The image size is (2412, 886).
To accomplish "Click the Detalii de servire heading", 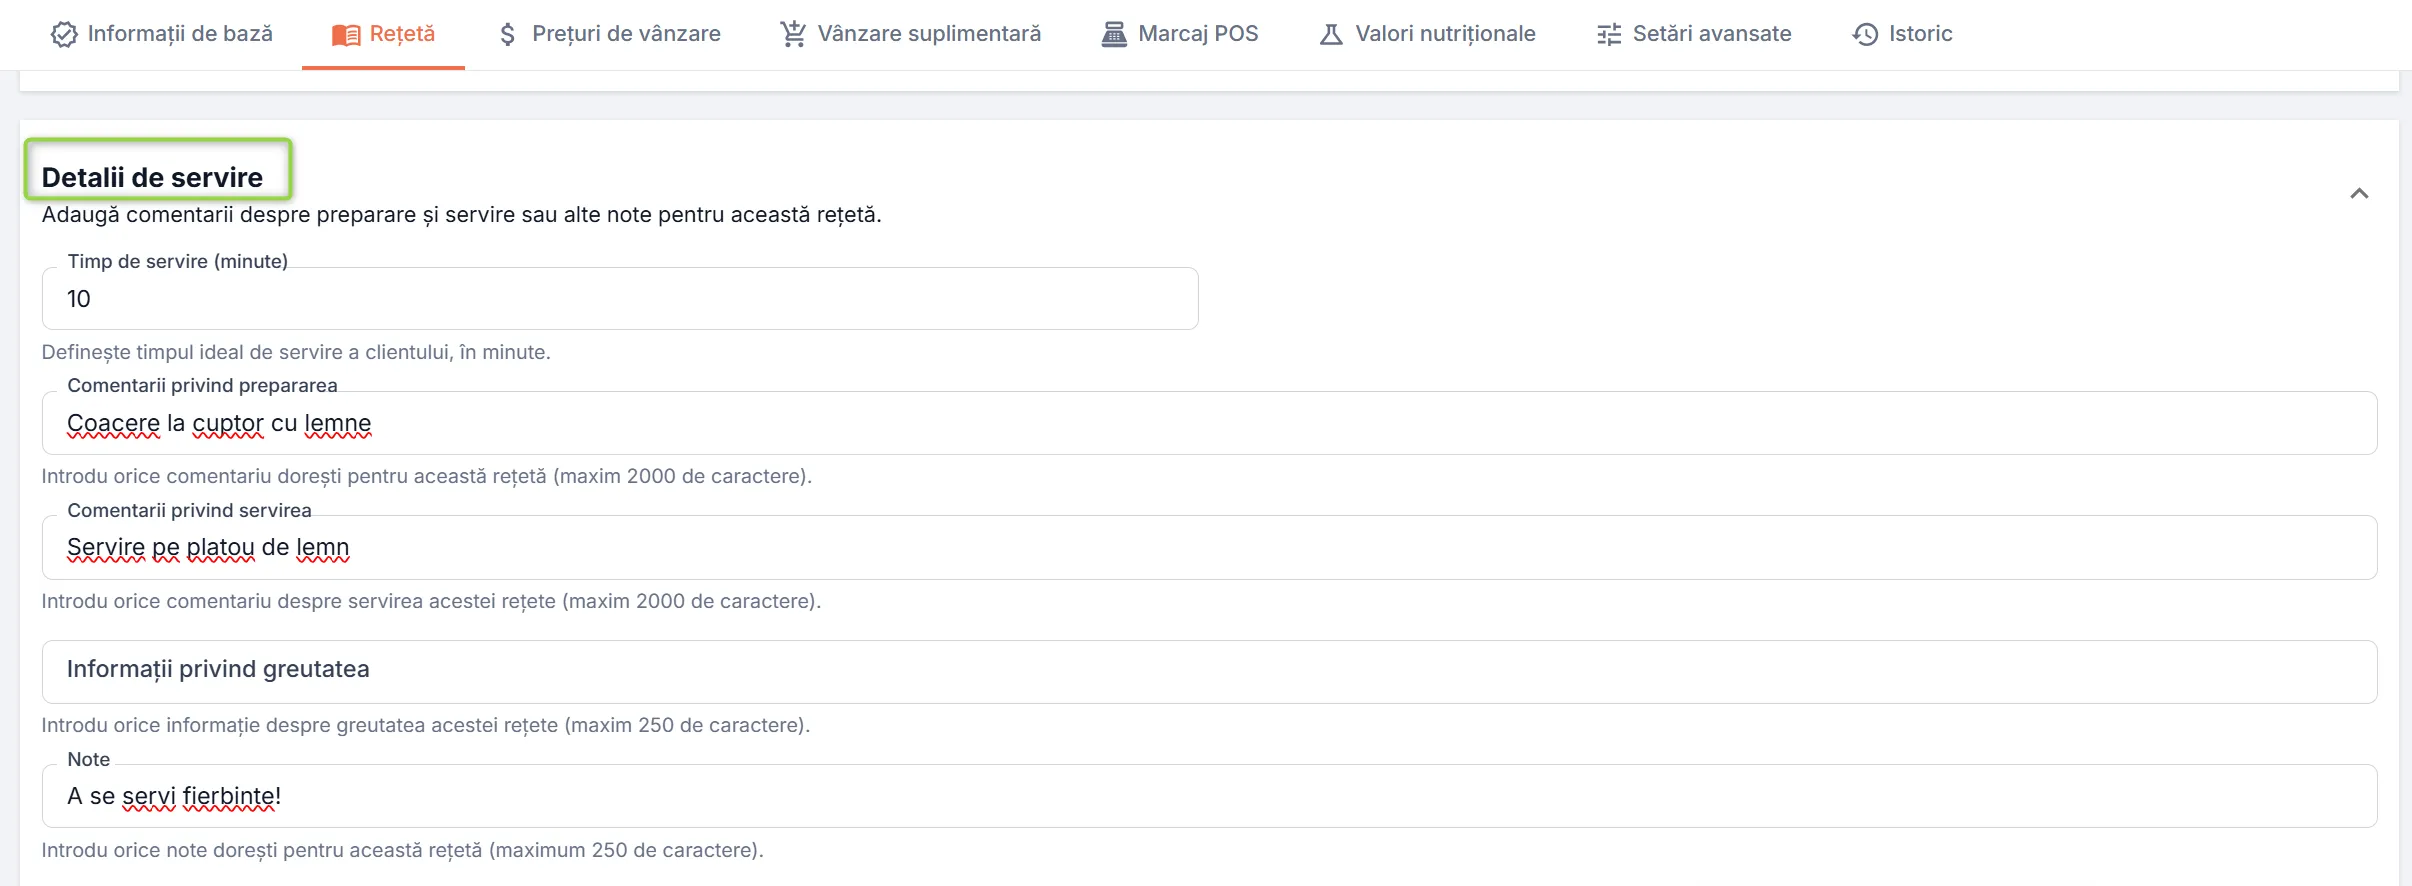I will click(153, 177).
